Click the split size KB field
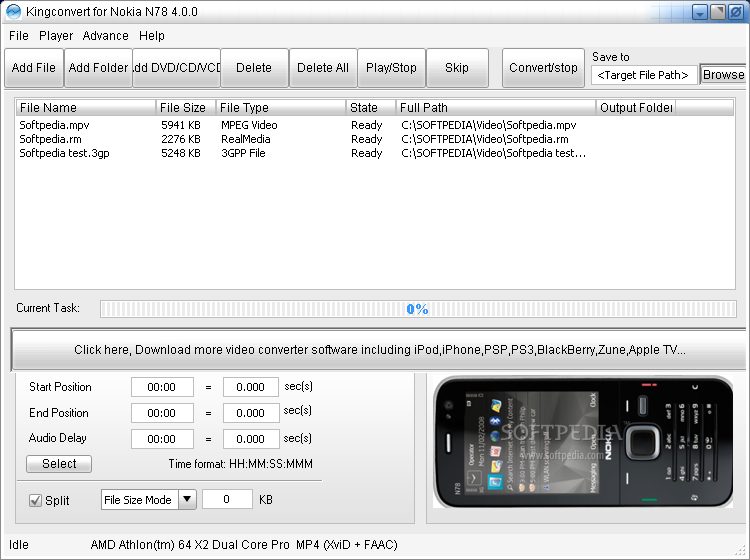 point(227,500)
